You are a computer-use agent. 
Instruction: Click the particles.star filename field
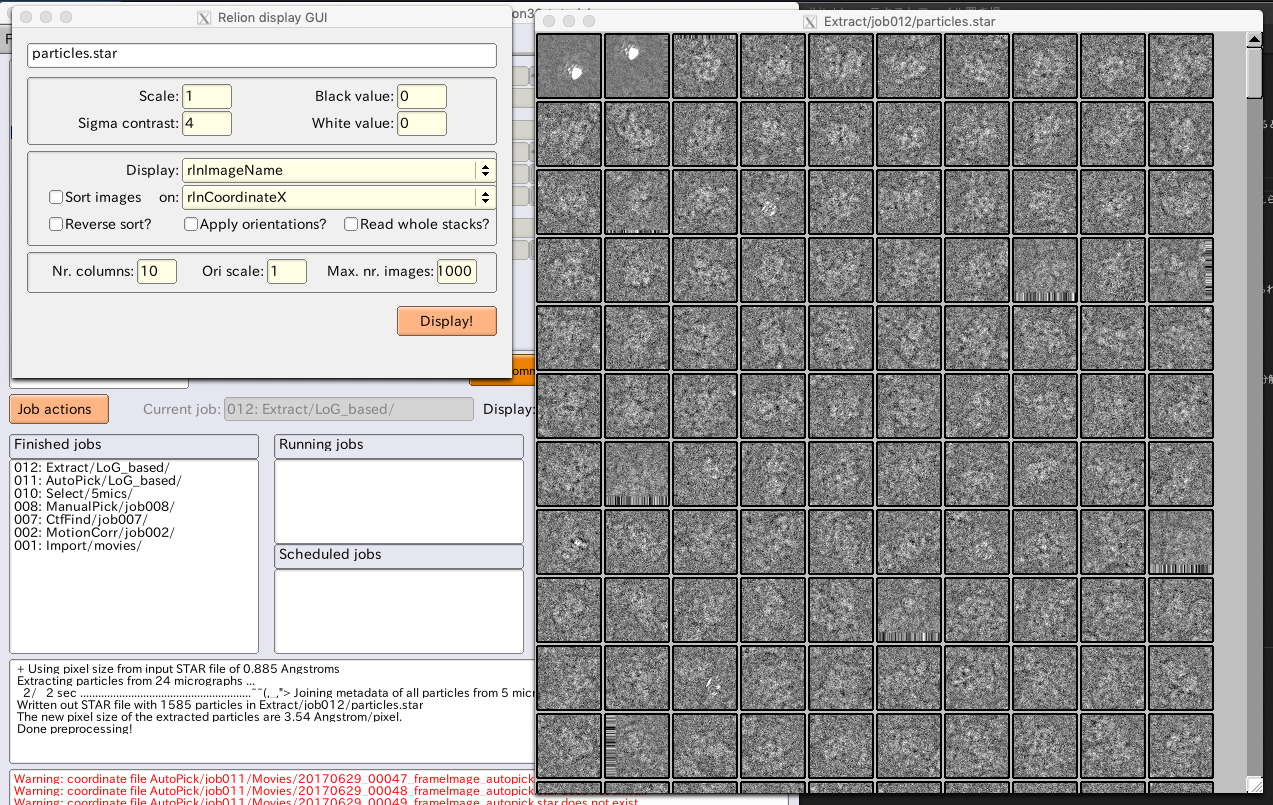pos(262,54)
